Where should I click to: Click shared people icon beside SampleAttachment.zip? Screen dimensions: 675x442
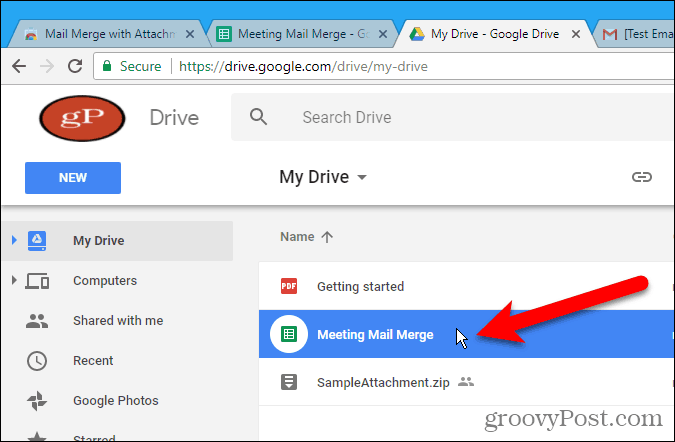466,381
